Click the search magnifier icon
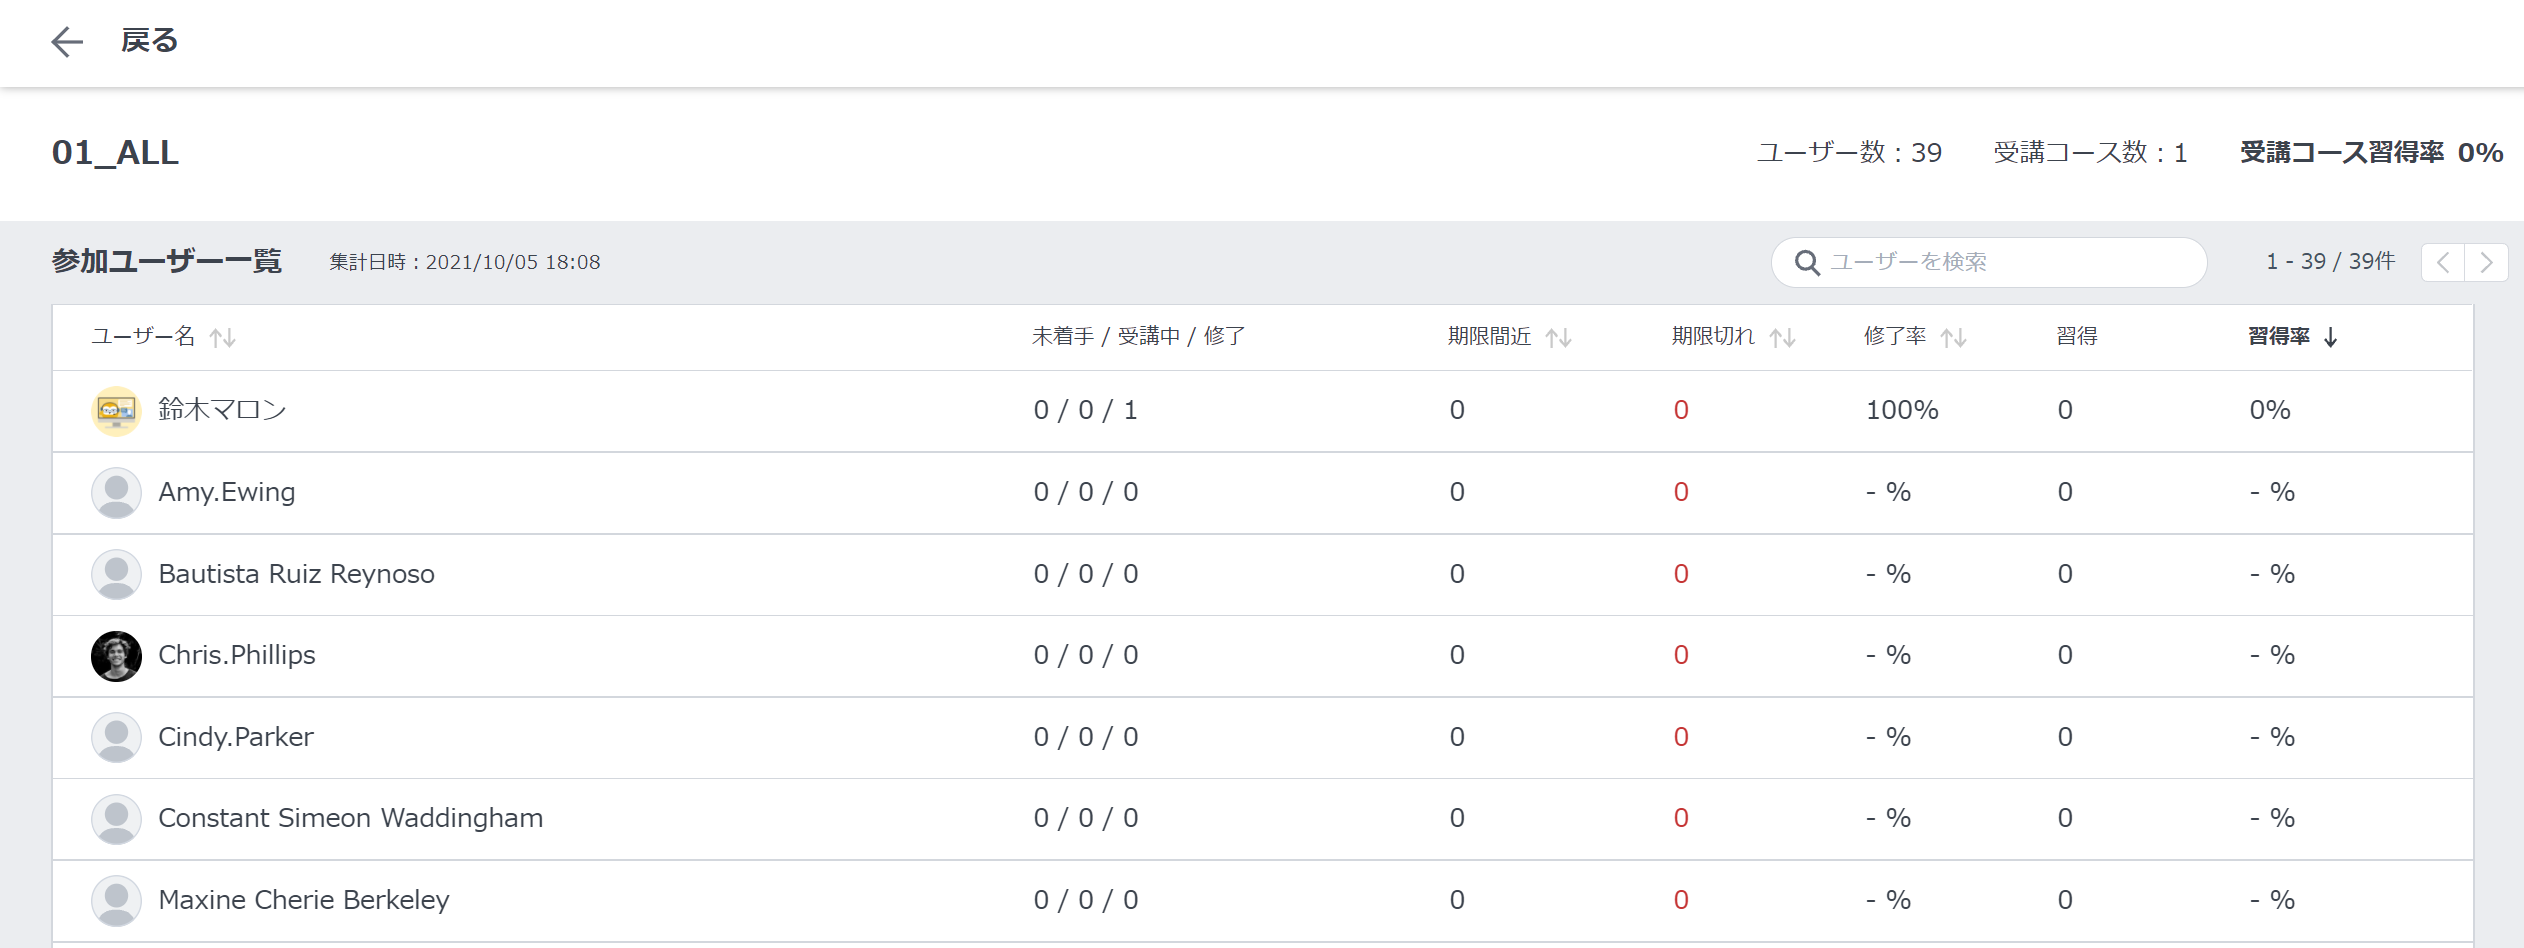This screenshot has width=2524, height=948. pyautogui.click(x=1806, y=263)
